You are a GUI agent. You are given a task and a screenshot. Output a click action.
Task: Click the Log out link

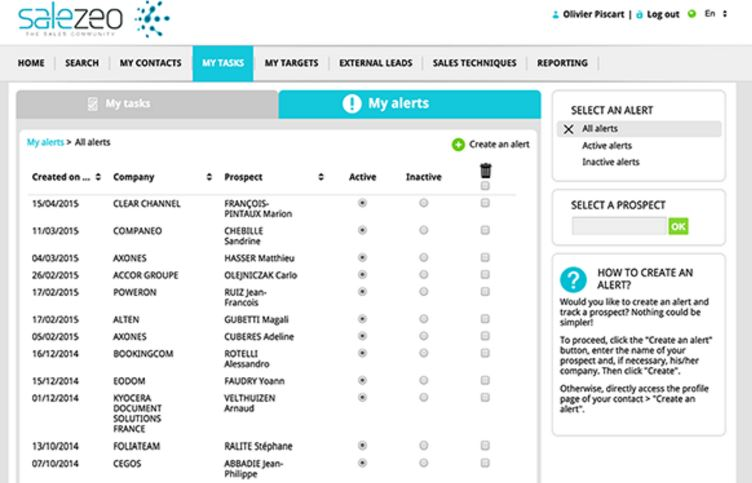(x=663, y=14)
